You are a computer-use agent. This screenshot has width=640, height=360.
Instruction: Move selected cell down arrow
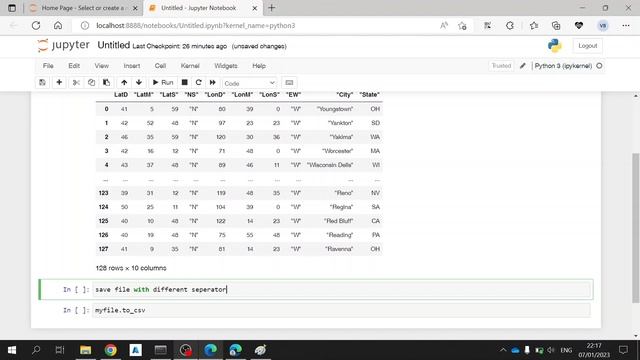pyautogui.click(x=139, y=82)
